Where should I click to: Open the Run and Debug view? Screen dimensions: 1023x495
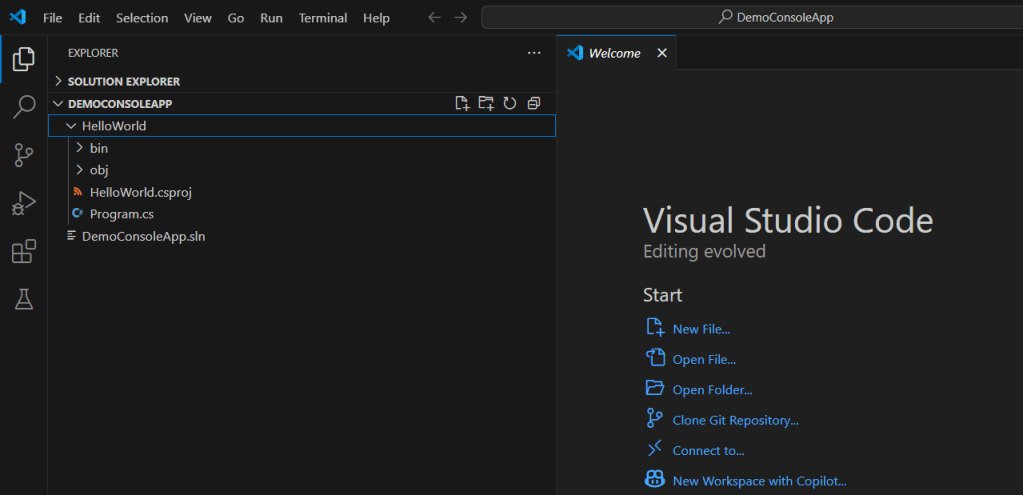coord(23,203)
